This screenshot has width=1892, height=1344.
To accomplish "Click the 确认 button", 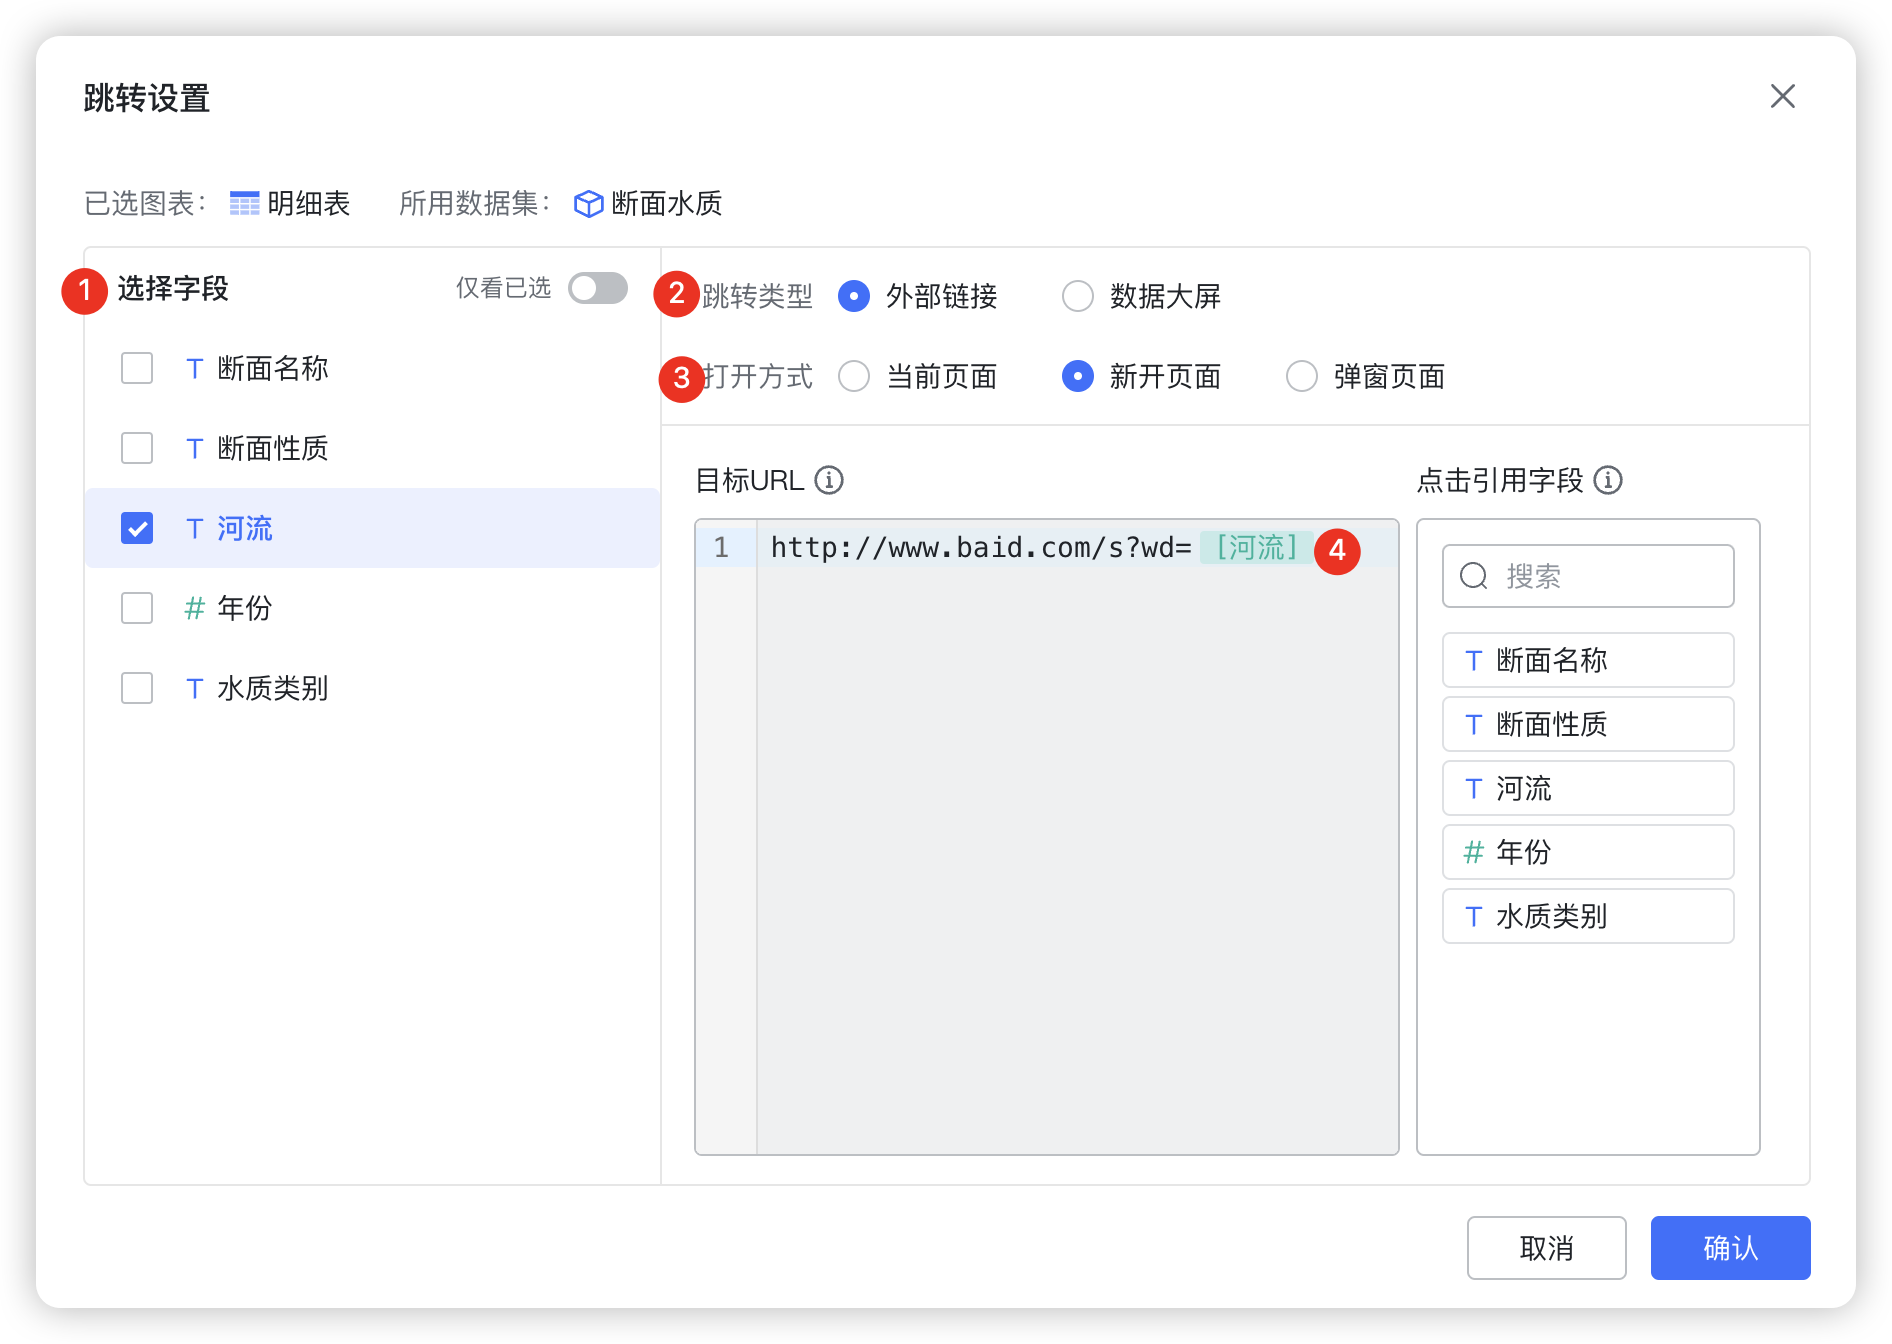I will coord(1731,1248).
